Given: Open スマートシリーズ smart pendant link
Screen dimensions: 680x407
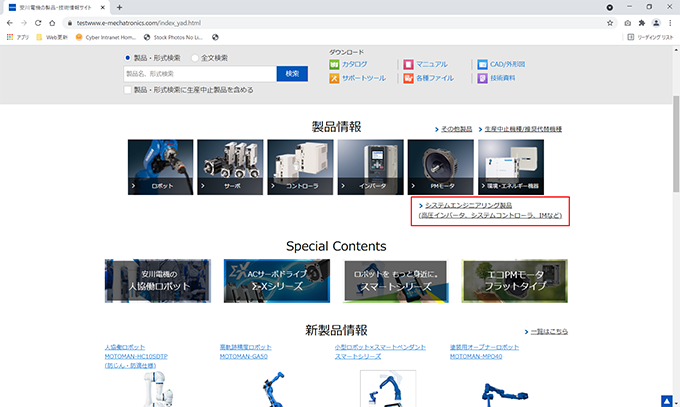Looking at the screenshot, I should click(380, 352).
